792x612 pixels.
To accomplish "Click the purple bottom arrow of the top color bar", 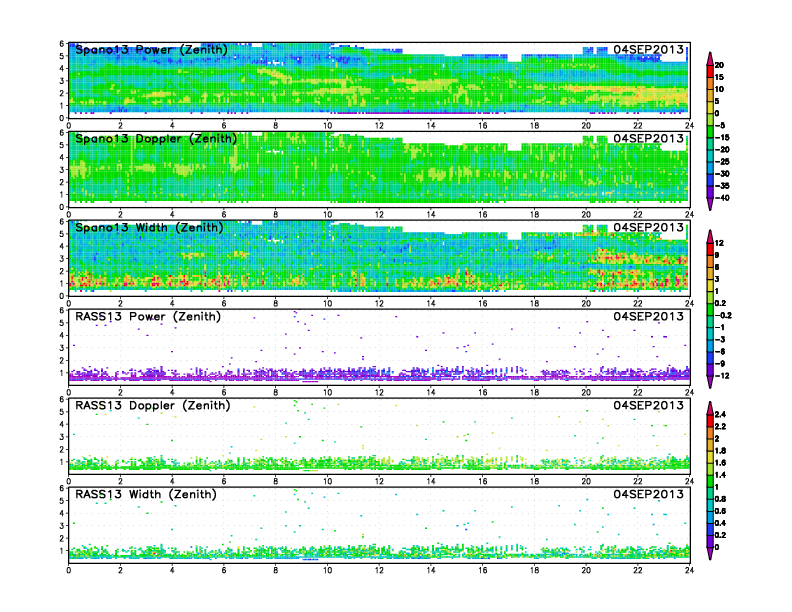I will [x=710, y=204].
